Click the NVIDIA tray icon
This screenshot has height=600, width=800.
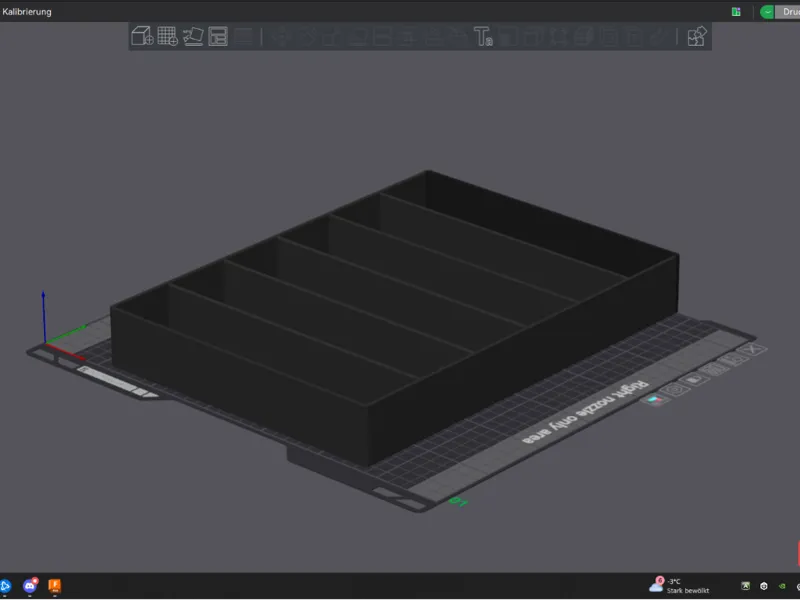pos(782,586)
